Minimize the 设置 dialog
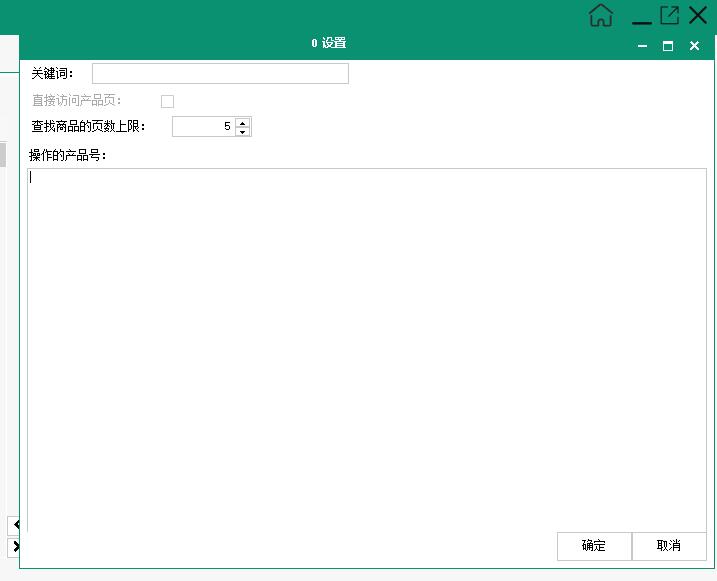 (x=642, y=46)
